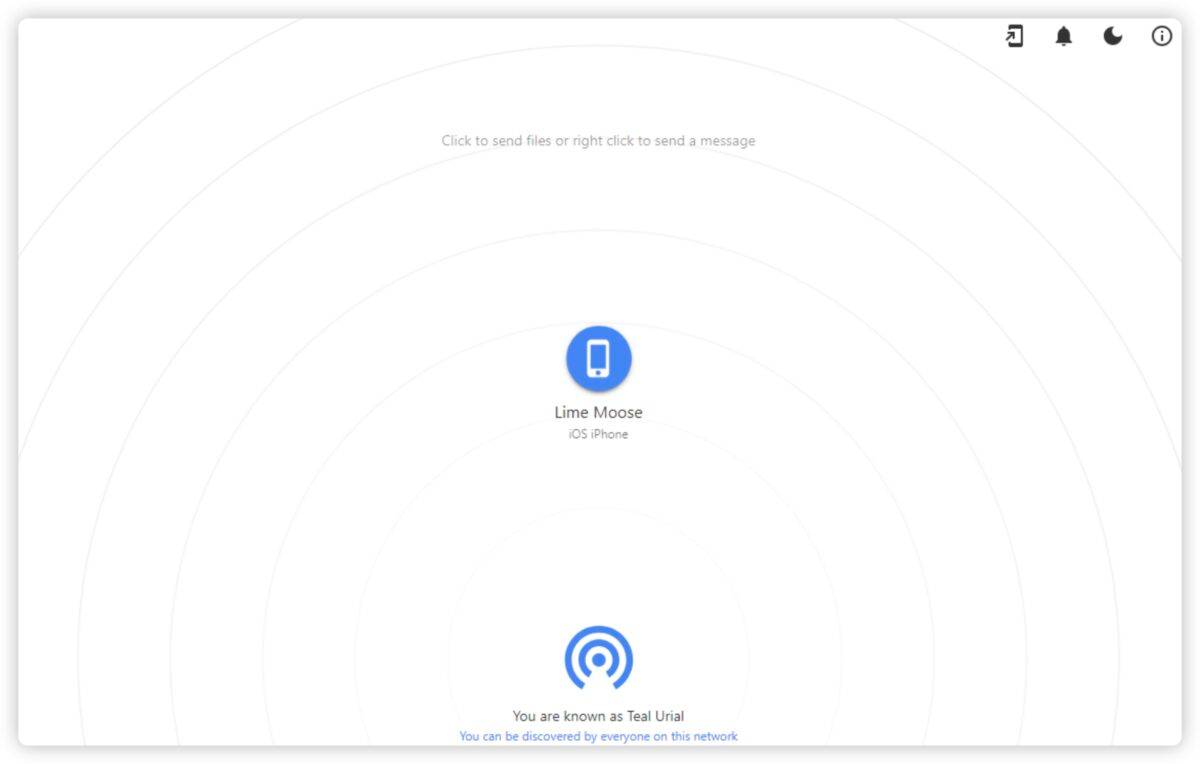
Task: Click the install app icon
Action: tap(1014, 37)
